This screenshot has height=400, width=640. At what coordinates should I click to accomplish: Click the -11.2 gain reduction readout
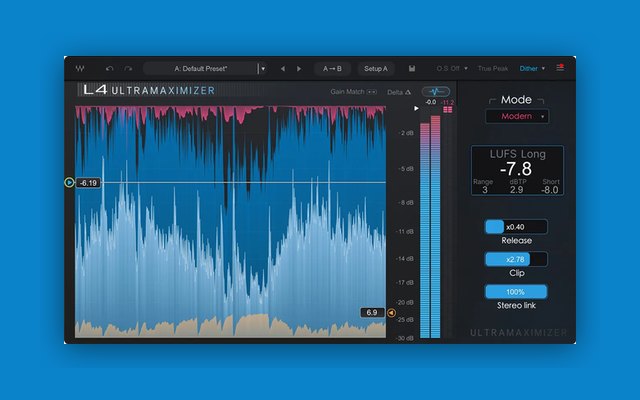447,102
